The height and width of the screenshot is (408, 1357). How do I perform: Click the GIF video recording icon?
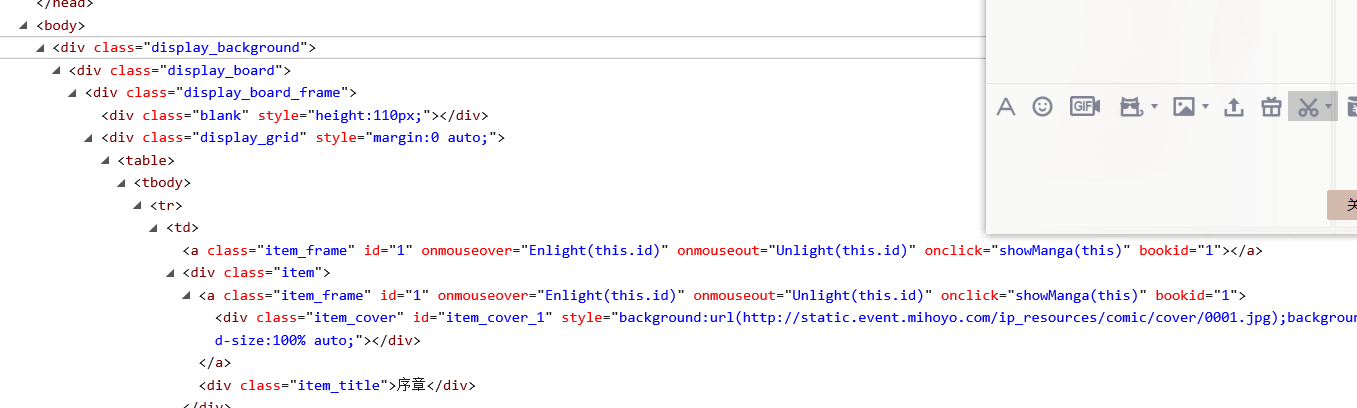tap(1084, 106)
